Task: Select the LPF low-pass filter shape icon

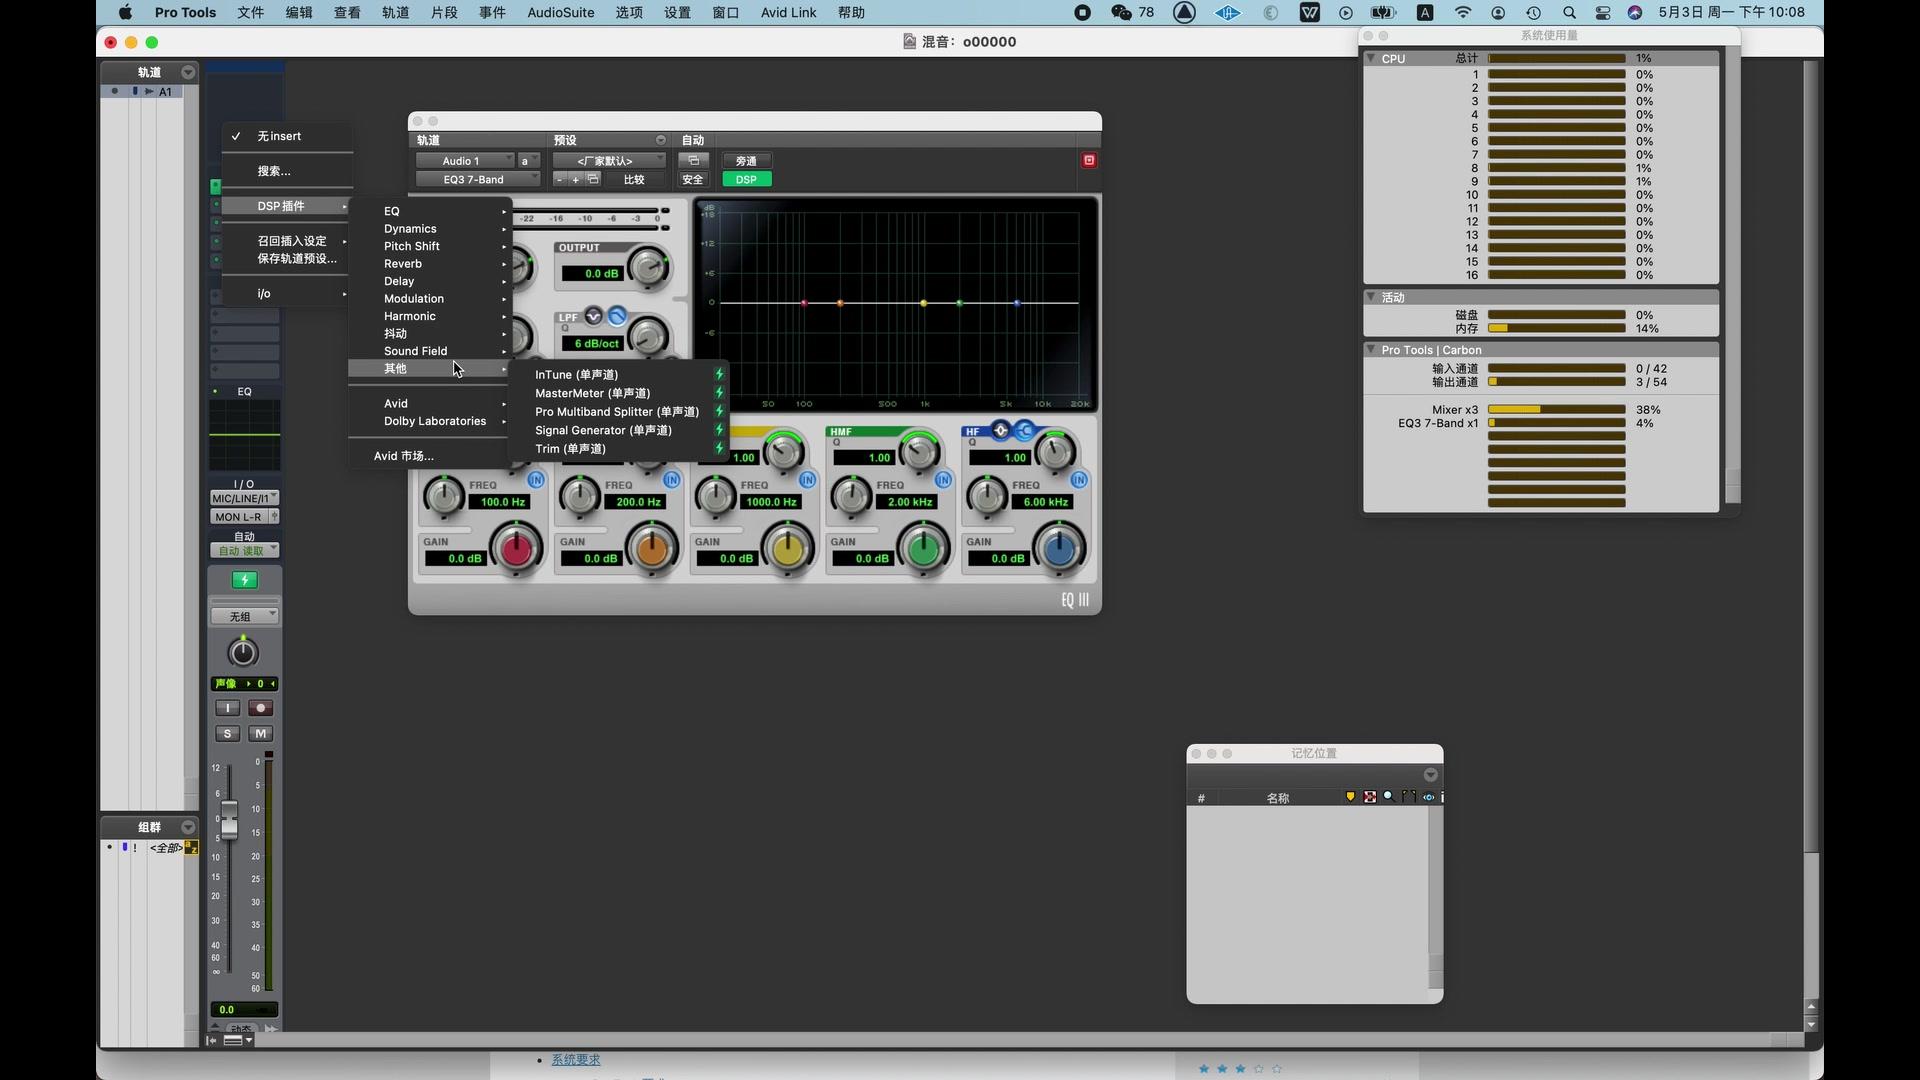Action: click(x=617, y=317)
